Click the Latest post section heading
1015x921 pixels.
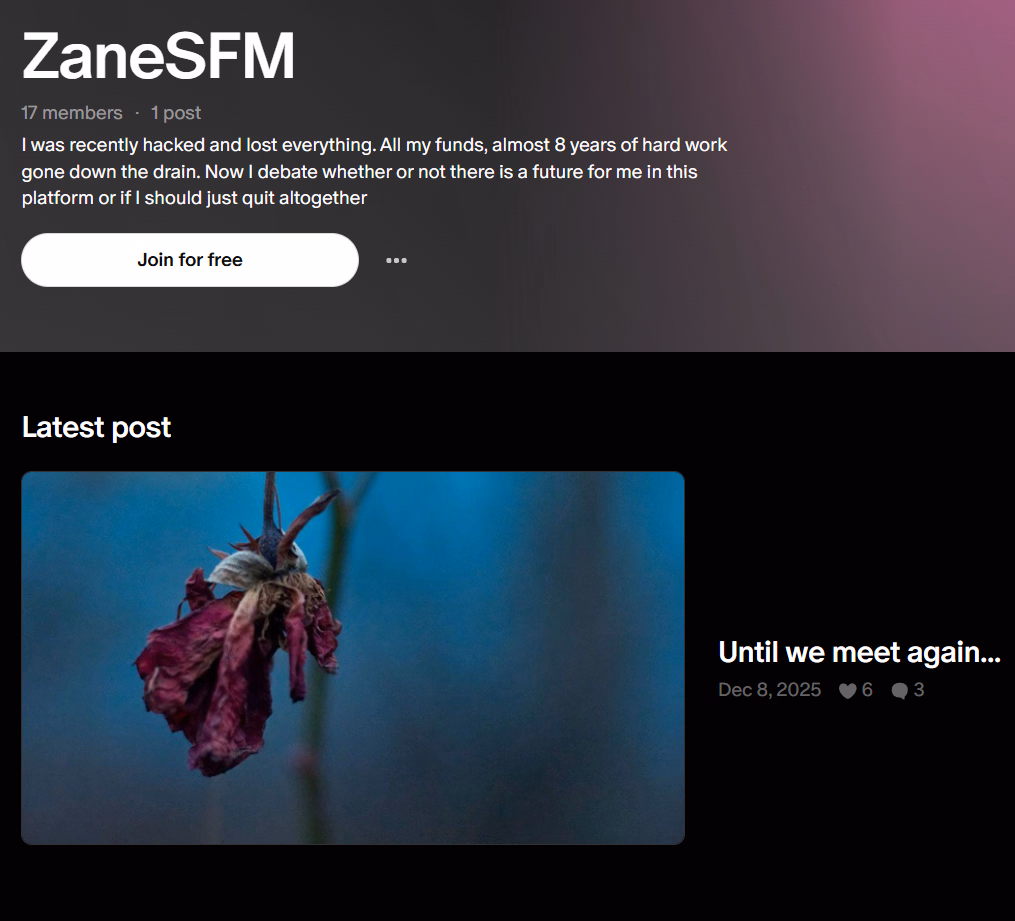click(x=96, y=427)
